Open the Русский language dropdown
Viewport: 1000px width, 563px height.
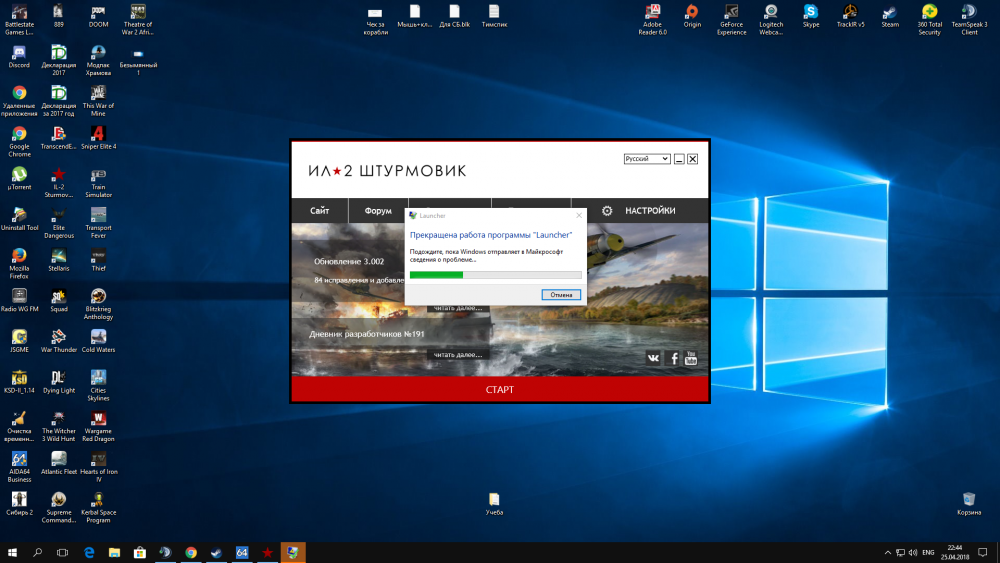[646, 159]
